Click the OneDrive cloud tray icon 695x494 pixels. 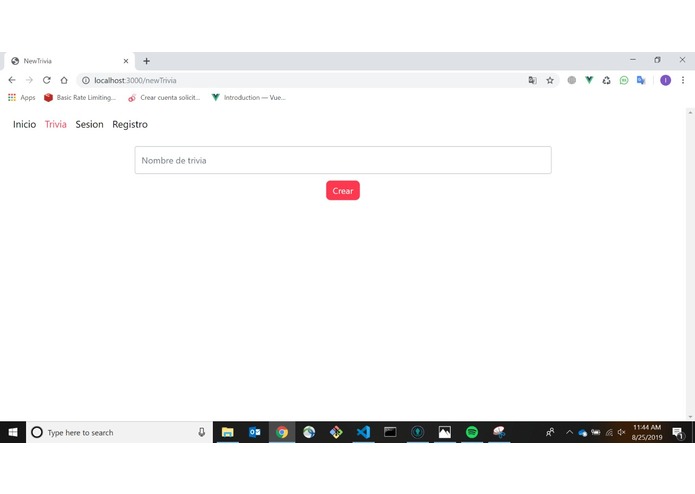[582, 432]
